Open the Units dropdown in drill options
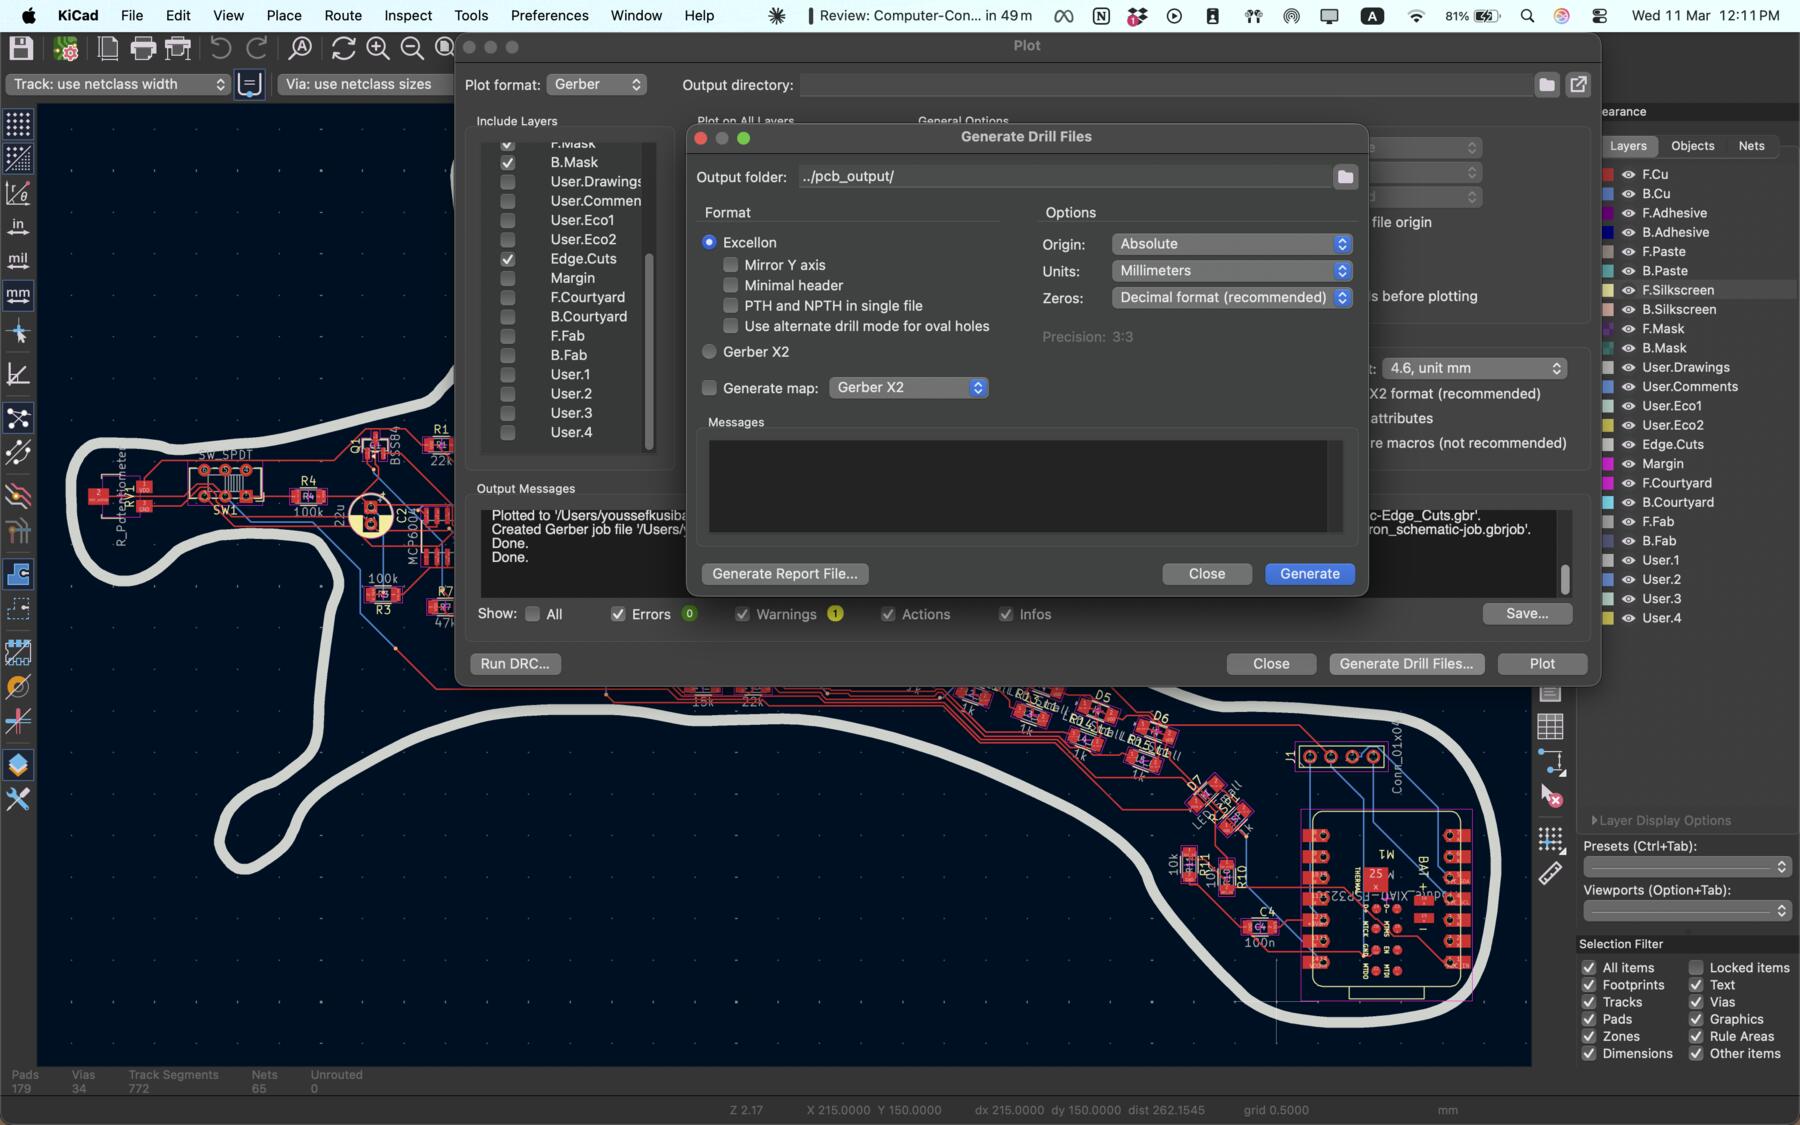Image resolution: width=1800 pixels, height=1125 pixels. pyautogui.click(x=1232, y=271)
